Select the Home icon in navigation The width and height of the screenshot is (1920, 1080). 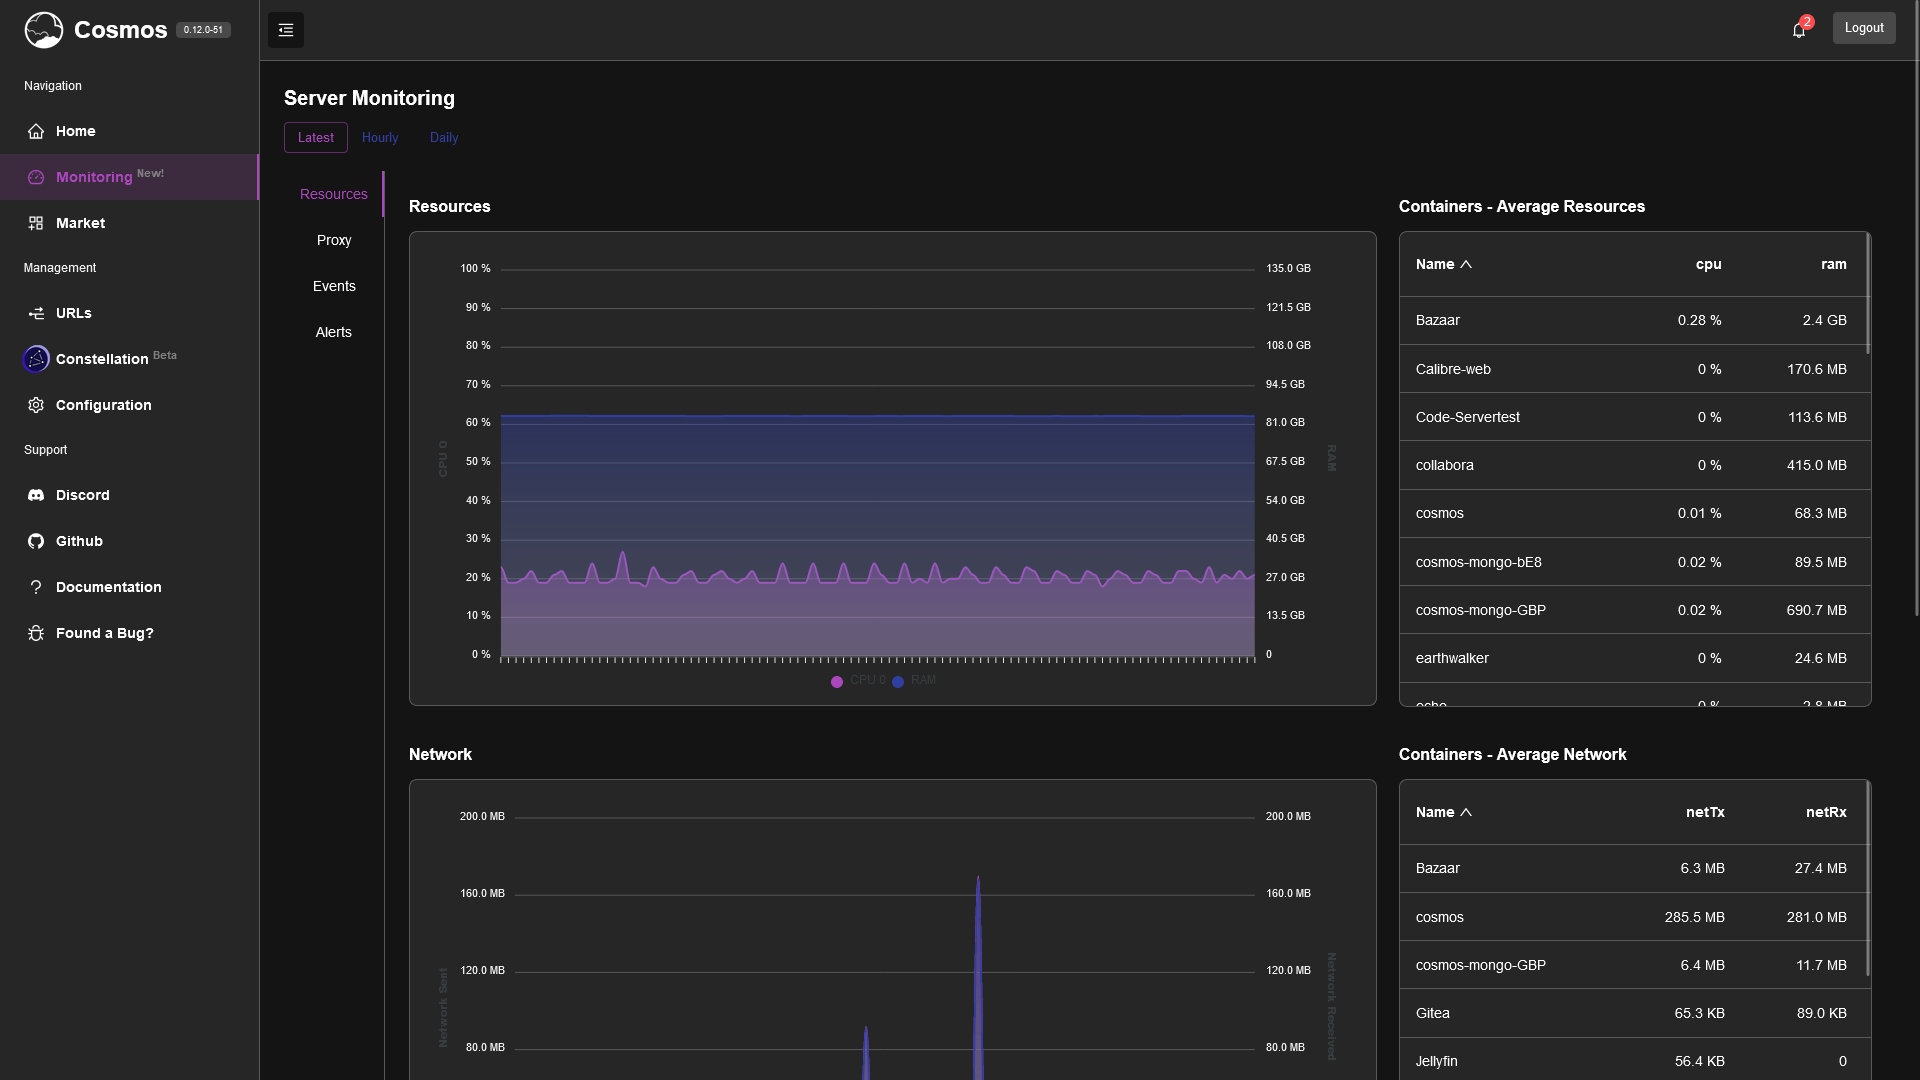pyautogui.click(x=36, y=131)
